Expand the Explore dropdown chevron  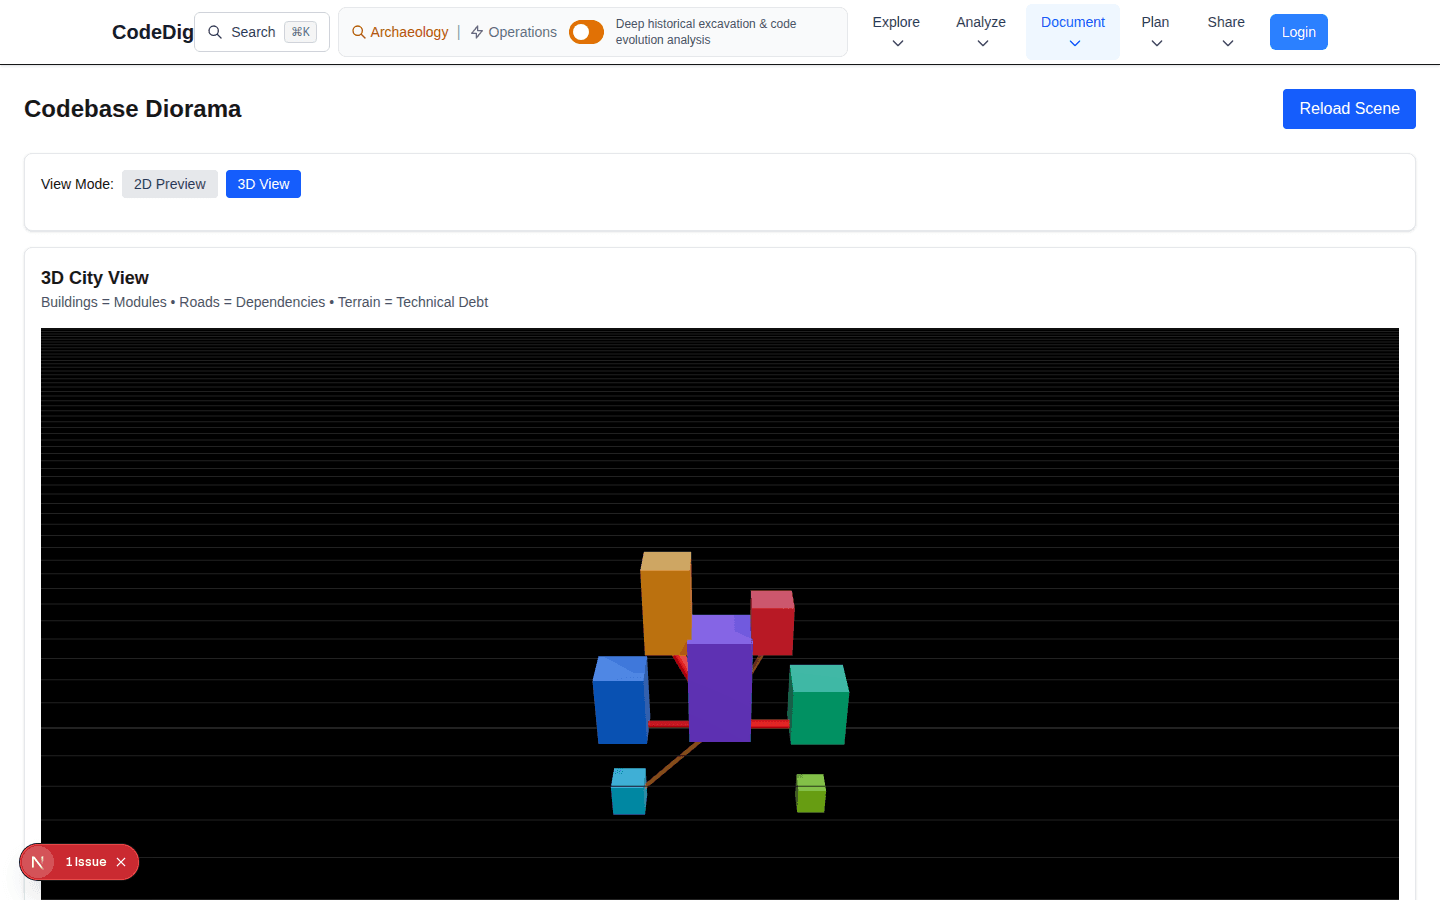coord(896,41)
